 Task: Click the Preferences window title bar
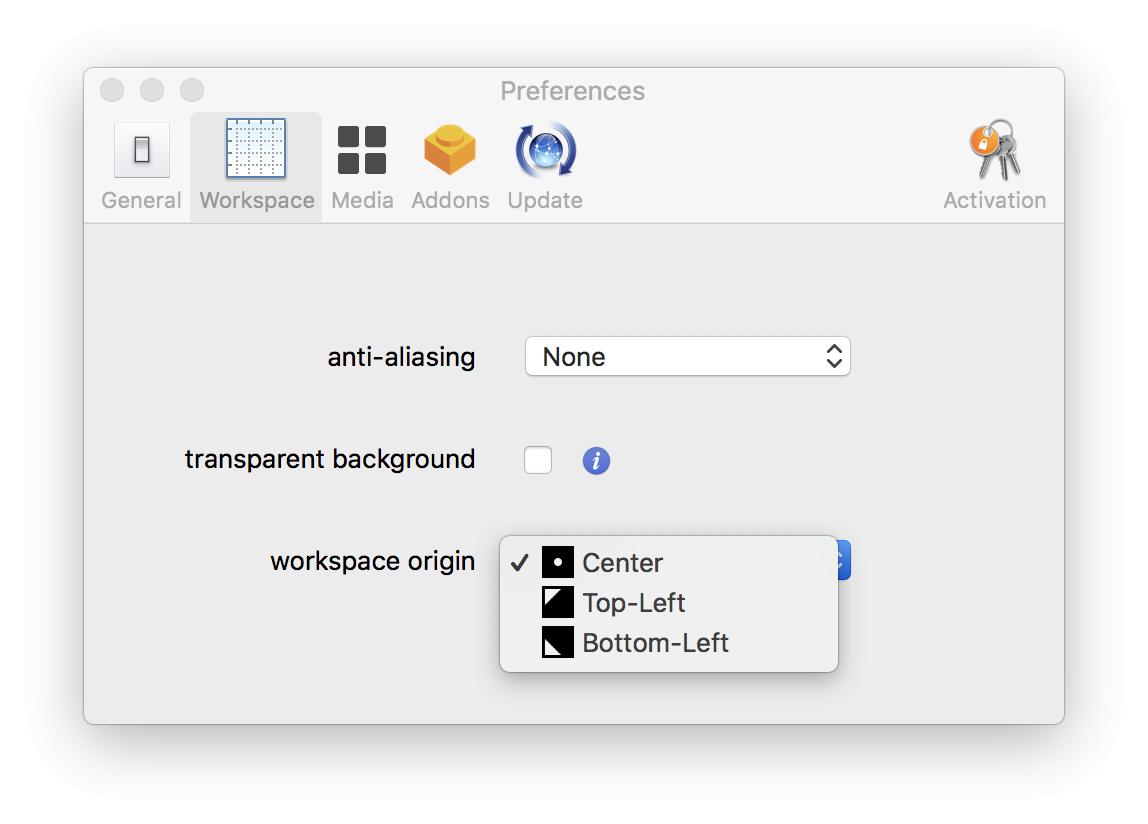tap(572, 91)
